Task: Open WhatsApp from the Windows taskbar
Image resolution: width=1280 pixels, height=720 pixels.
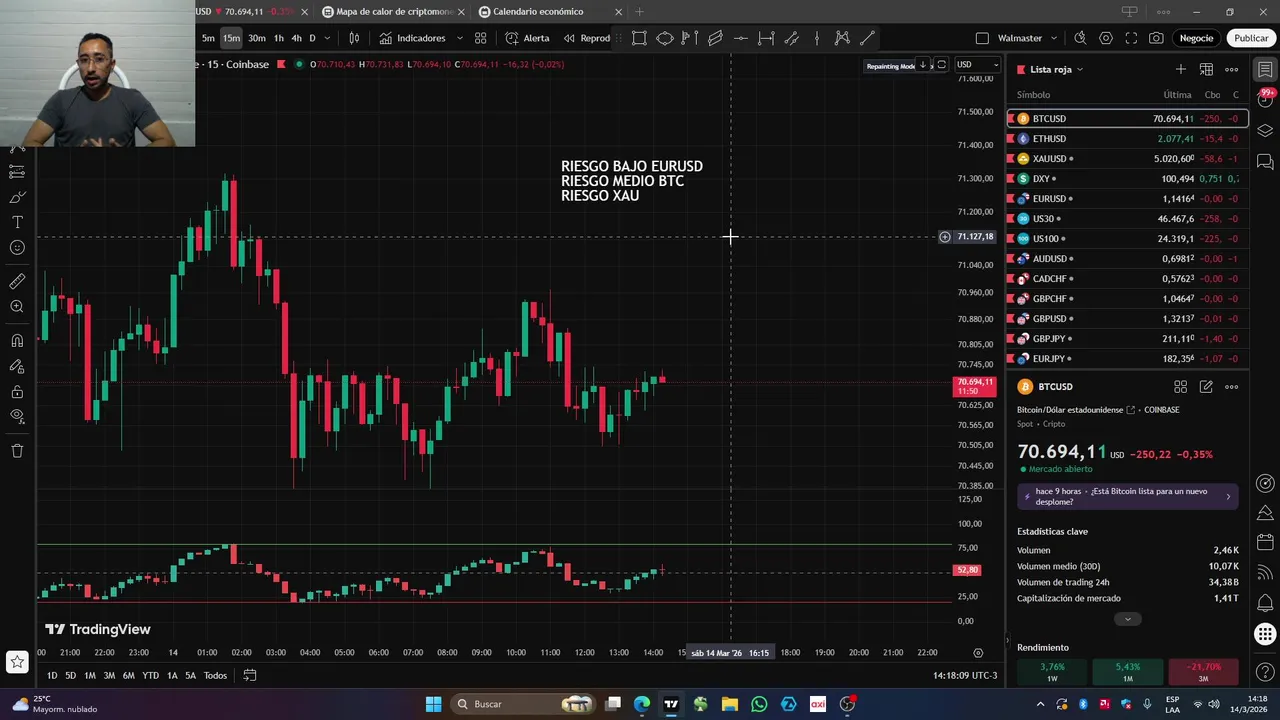Action: (x=759, y=704)
